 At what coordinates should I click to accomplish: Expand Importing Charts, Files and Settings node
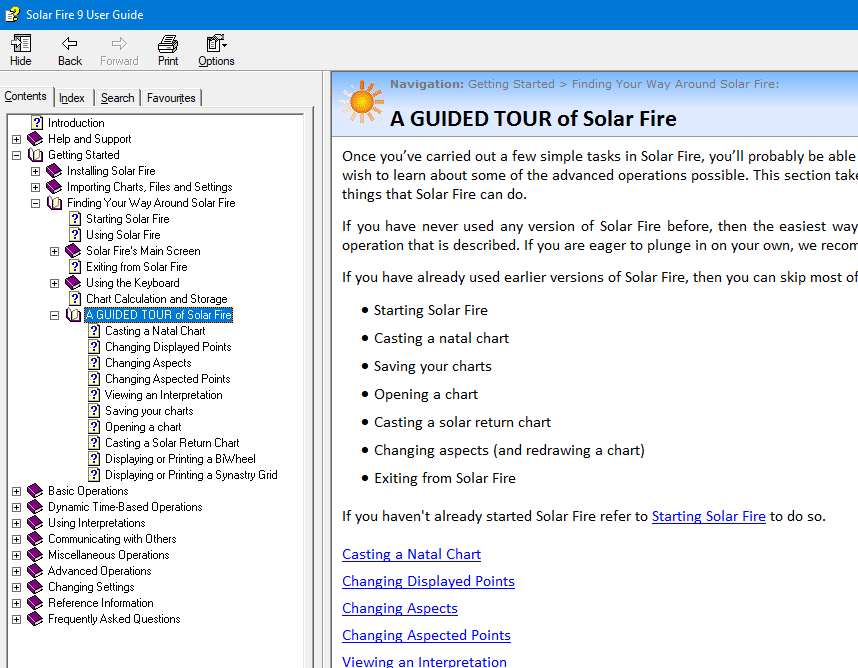tap(36, 187)
